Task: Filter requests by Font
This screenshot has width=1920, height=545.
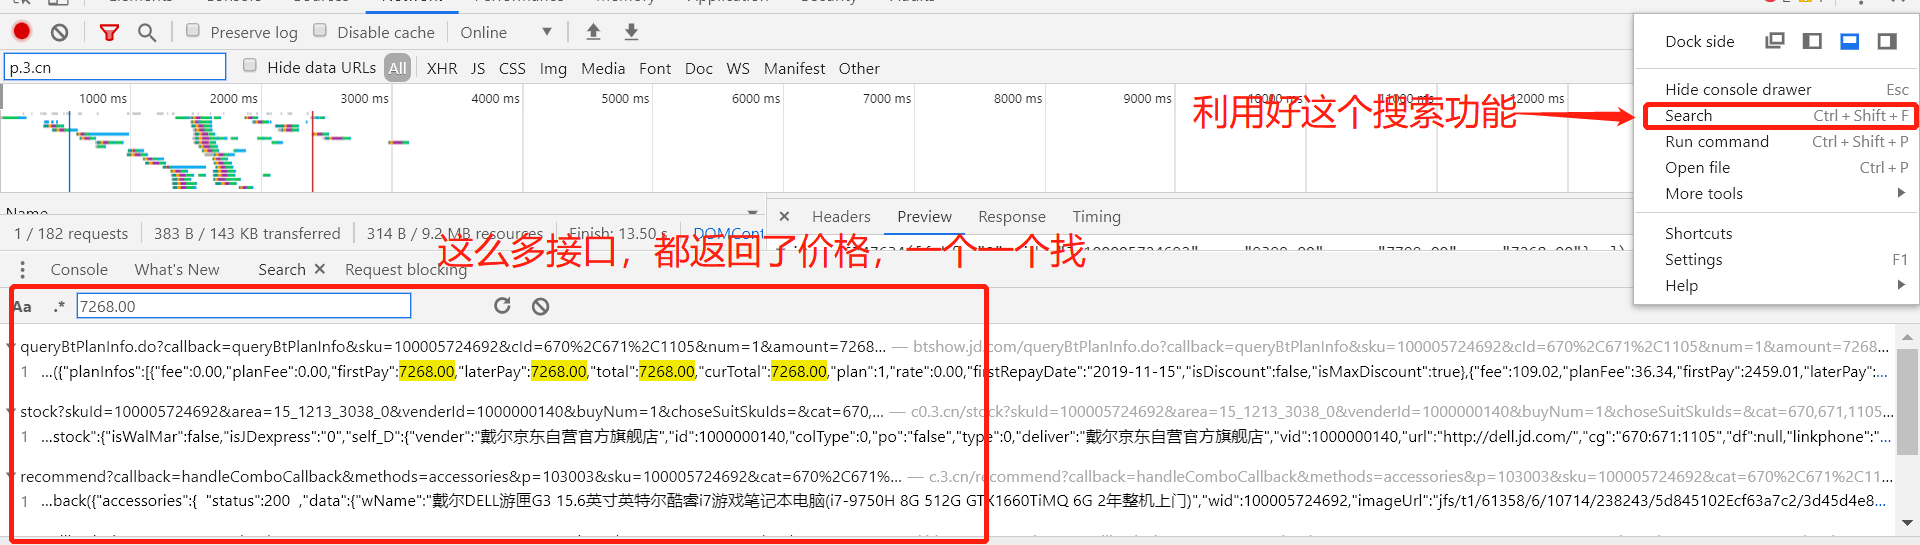Action: pyautogui.click(x=655, y=68)
